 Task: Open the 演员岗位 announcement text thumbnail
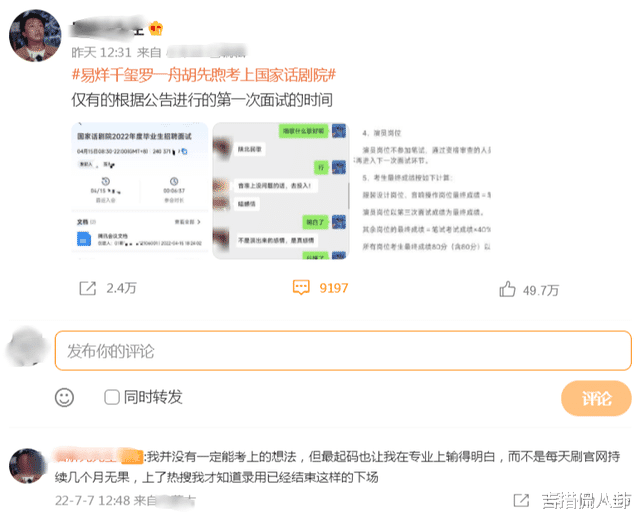422,191
